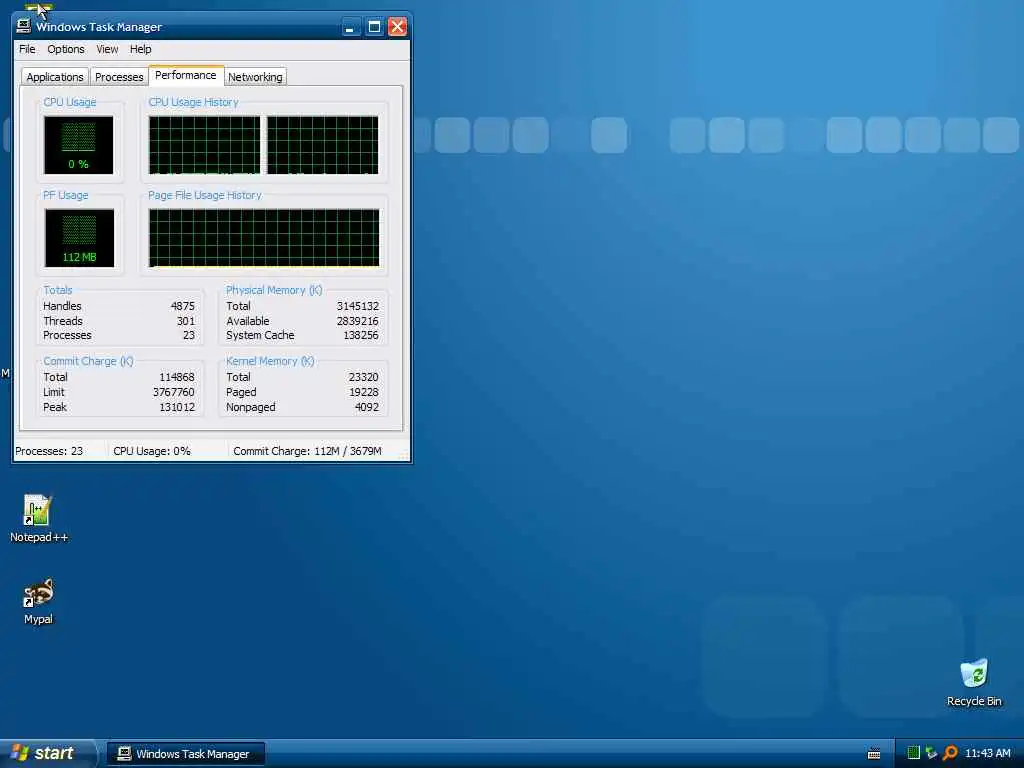Click the 'Page File Usage History' label
This screenshot has height=768, width=1024.
[x=204, y=195]
